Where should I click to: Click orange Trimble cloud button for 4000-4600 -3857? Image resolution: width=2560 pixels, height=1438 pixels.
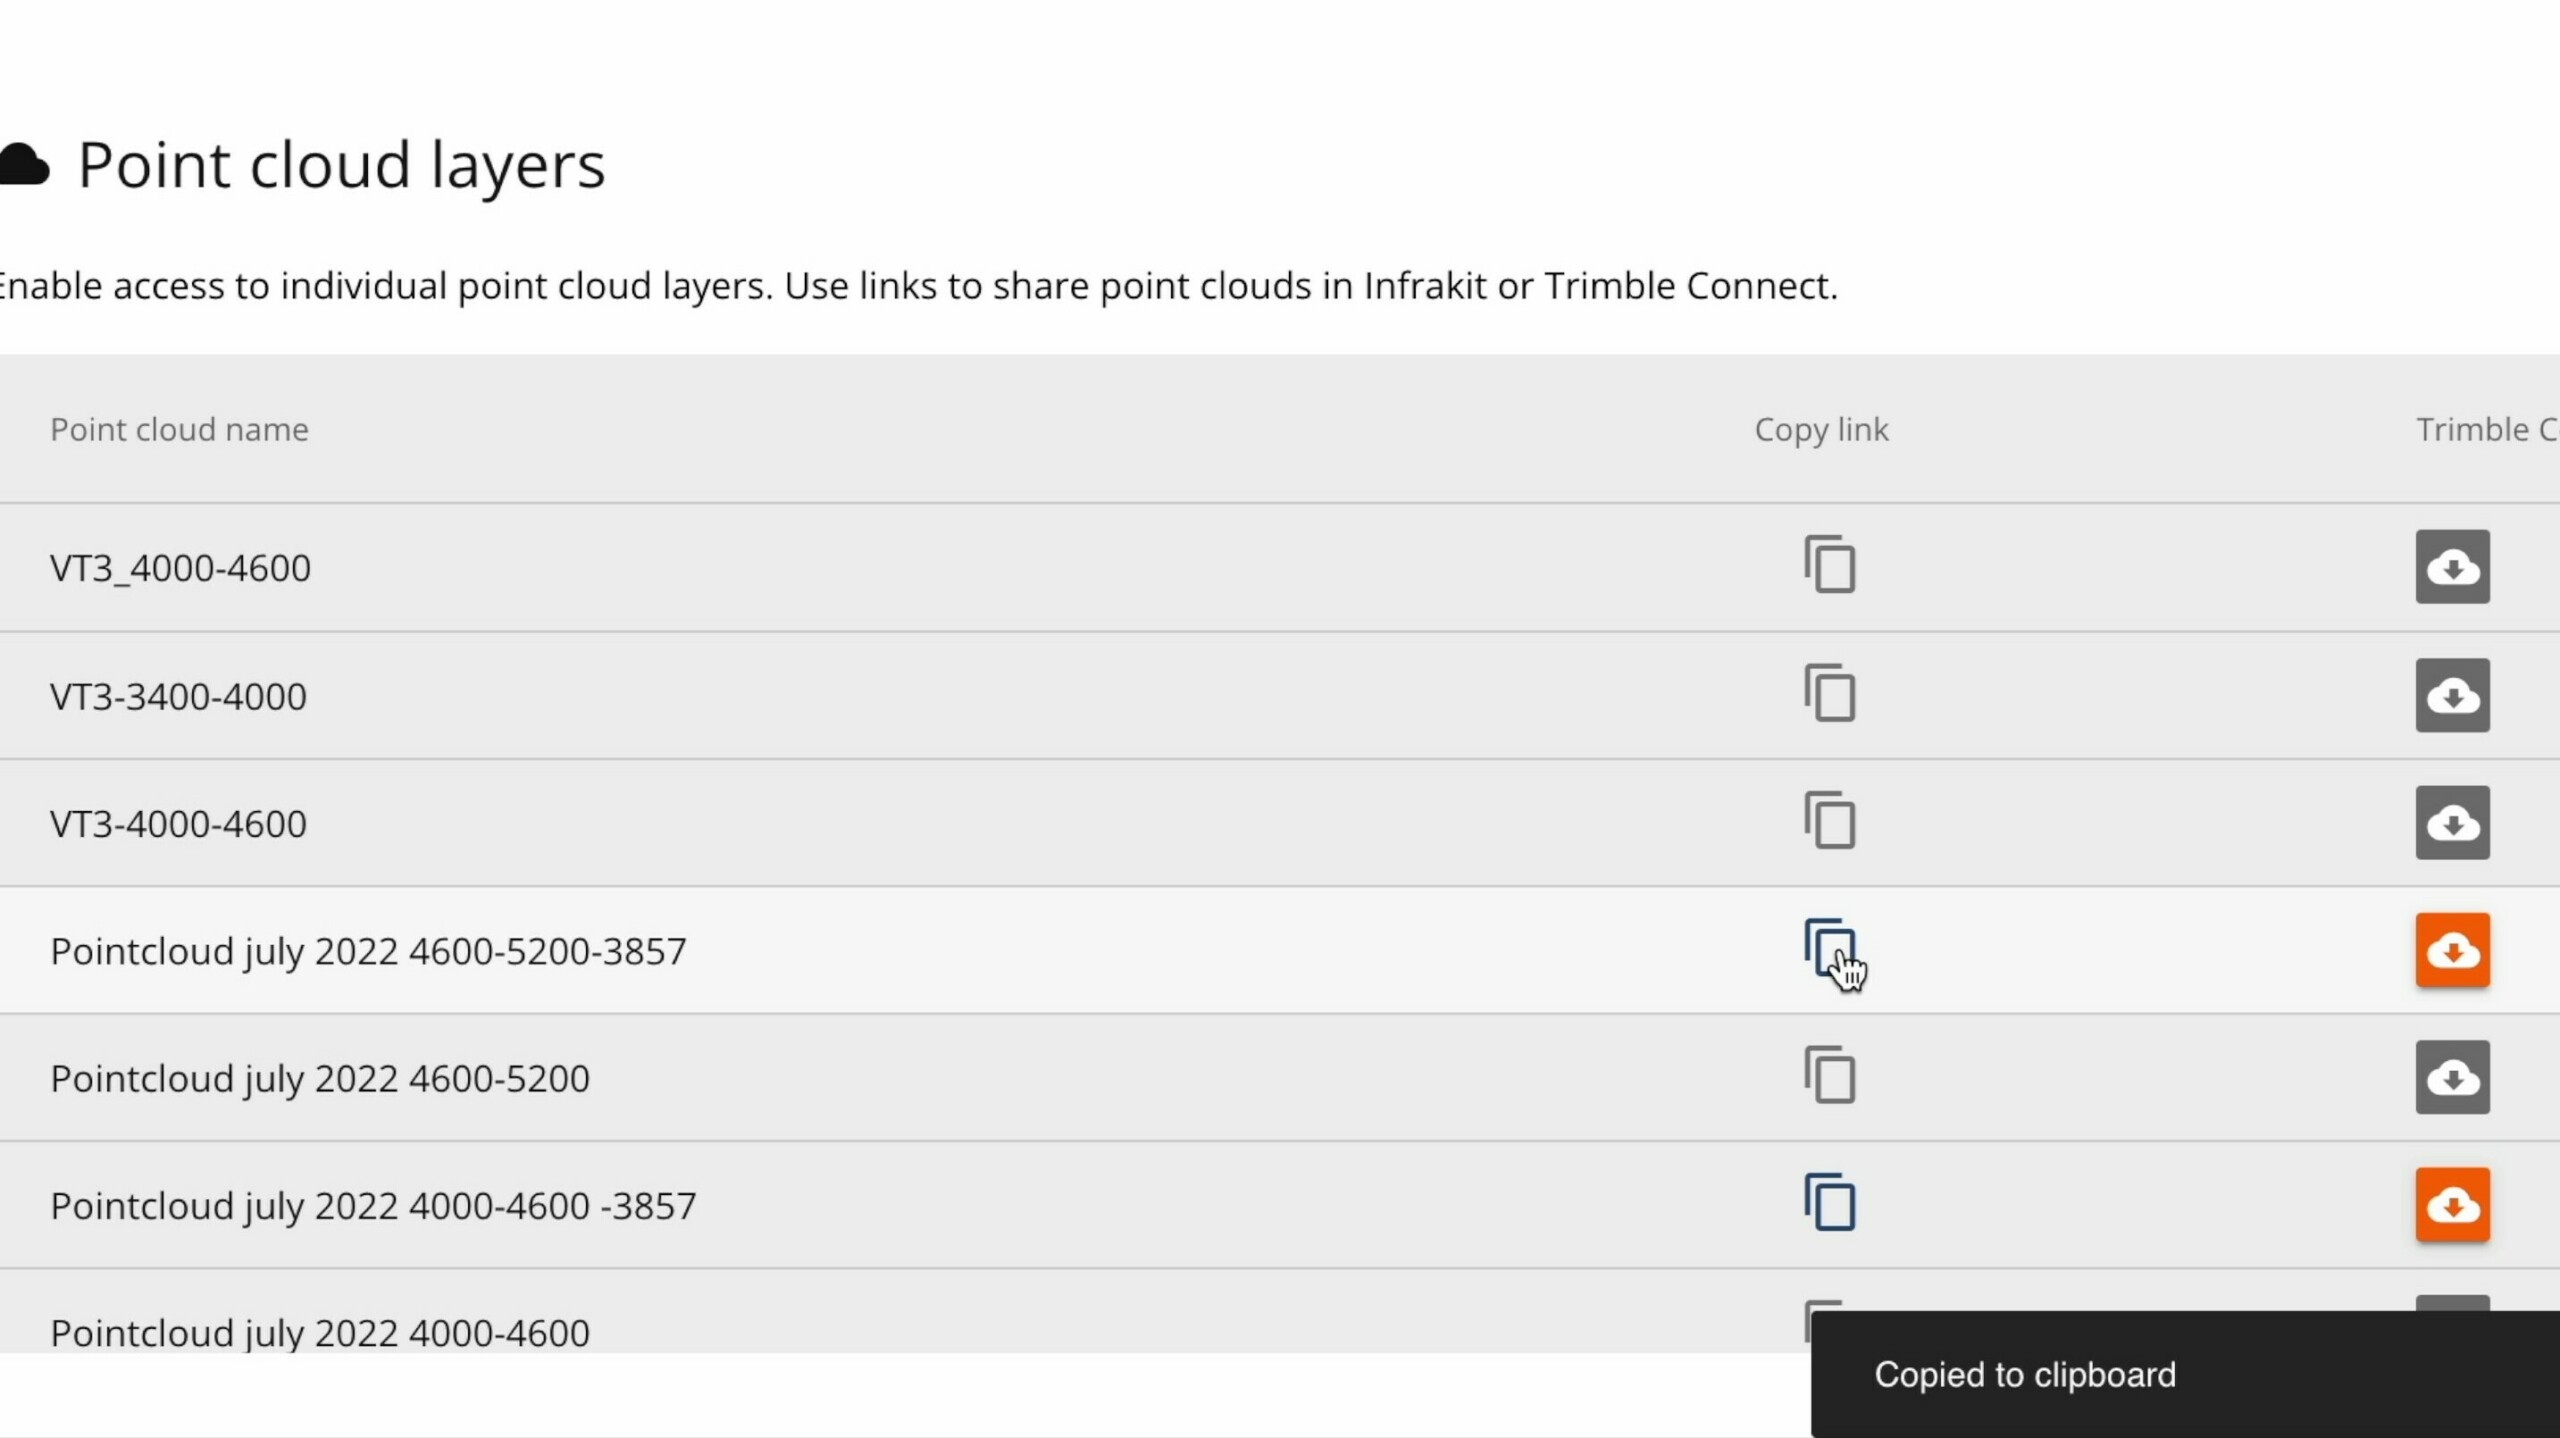[2452, 1205]
